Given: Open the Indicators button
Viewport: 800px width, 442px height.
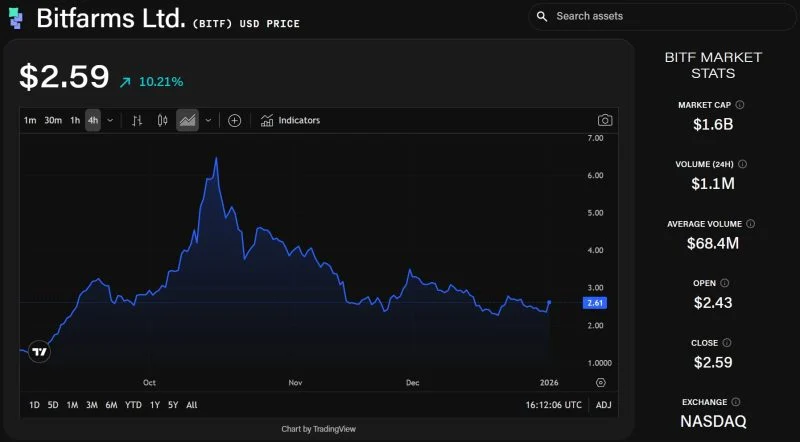Looking at the screenshot, I should coord(290,121).
